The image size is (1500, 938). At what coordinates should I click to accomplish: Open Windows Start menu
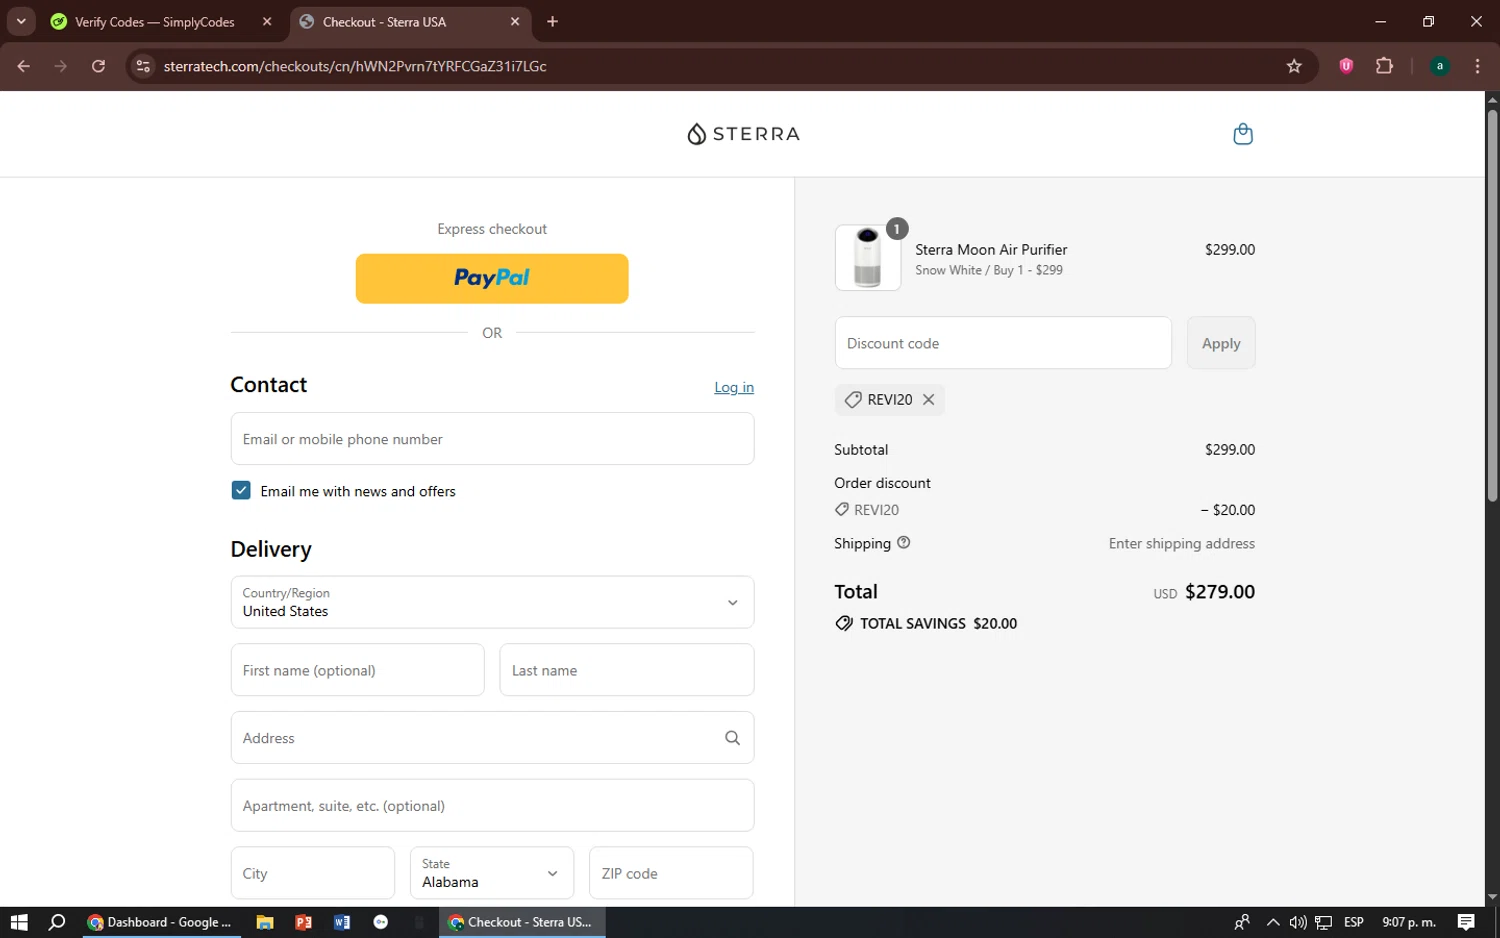pos(19,922)
